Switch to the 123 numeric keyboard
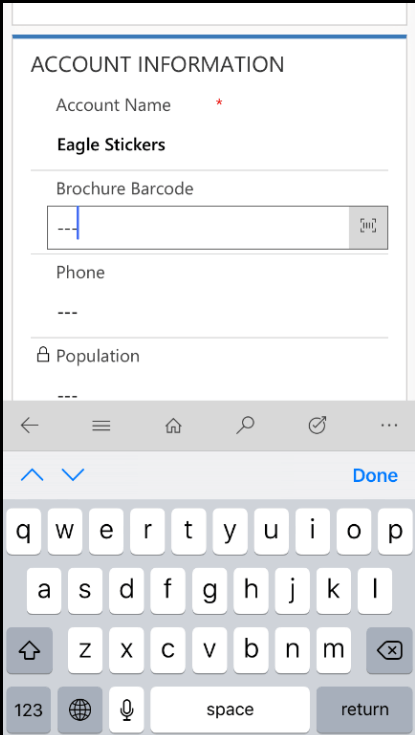Screen dimensions: 415x735 pos(29,710)
